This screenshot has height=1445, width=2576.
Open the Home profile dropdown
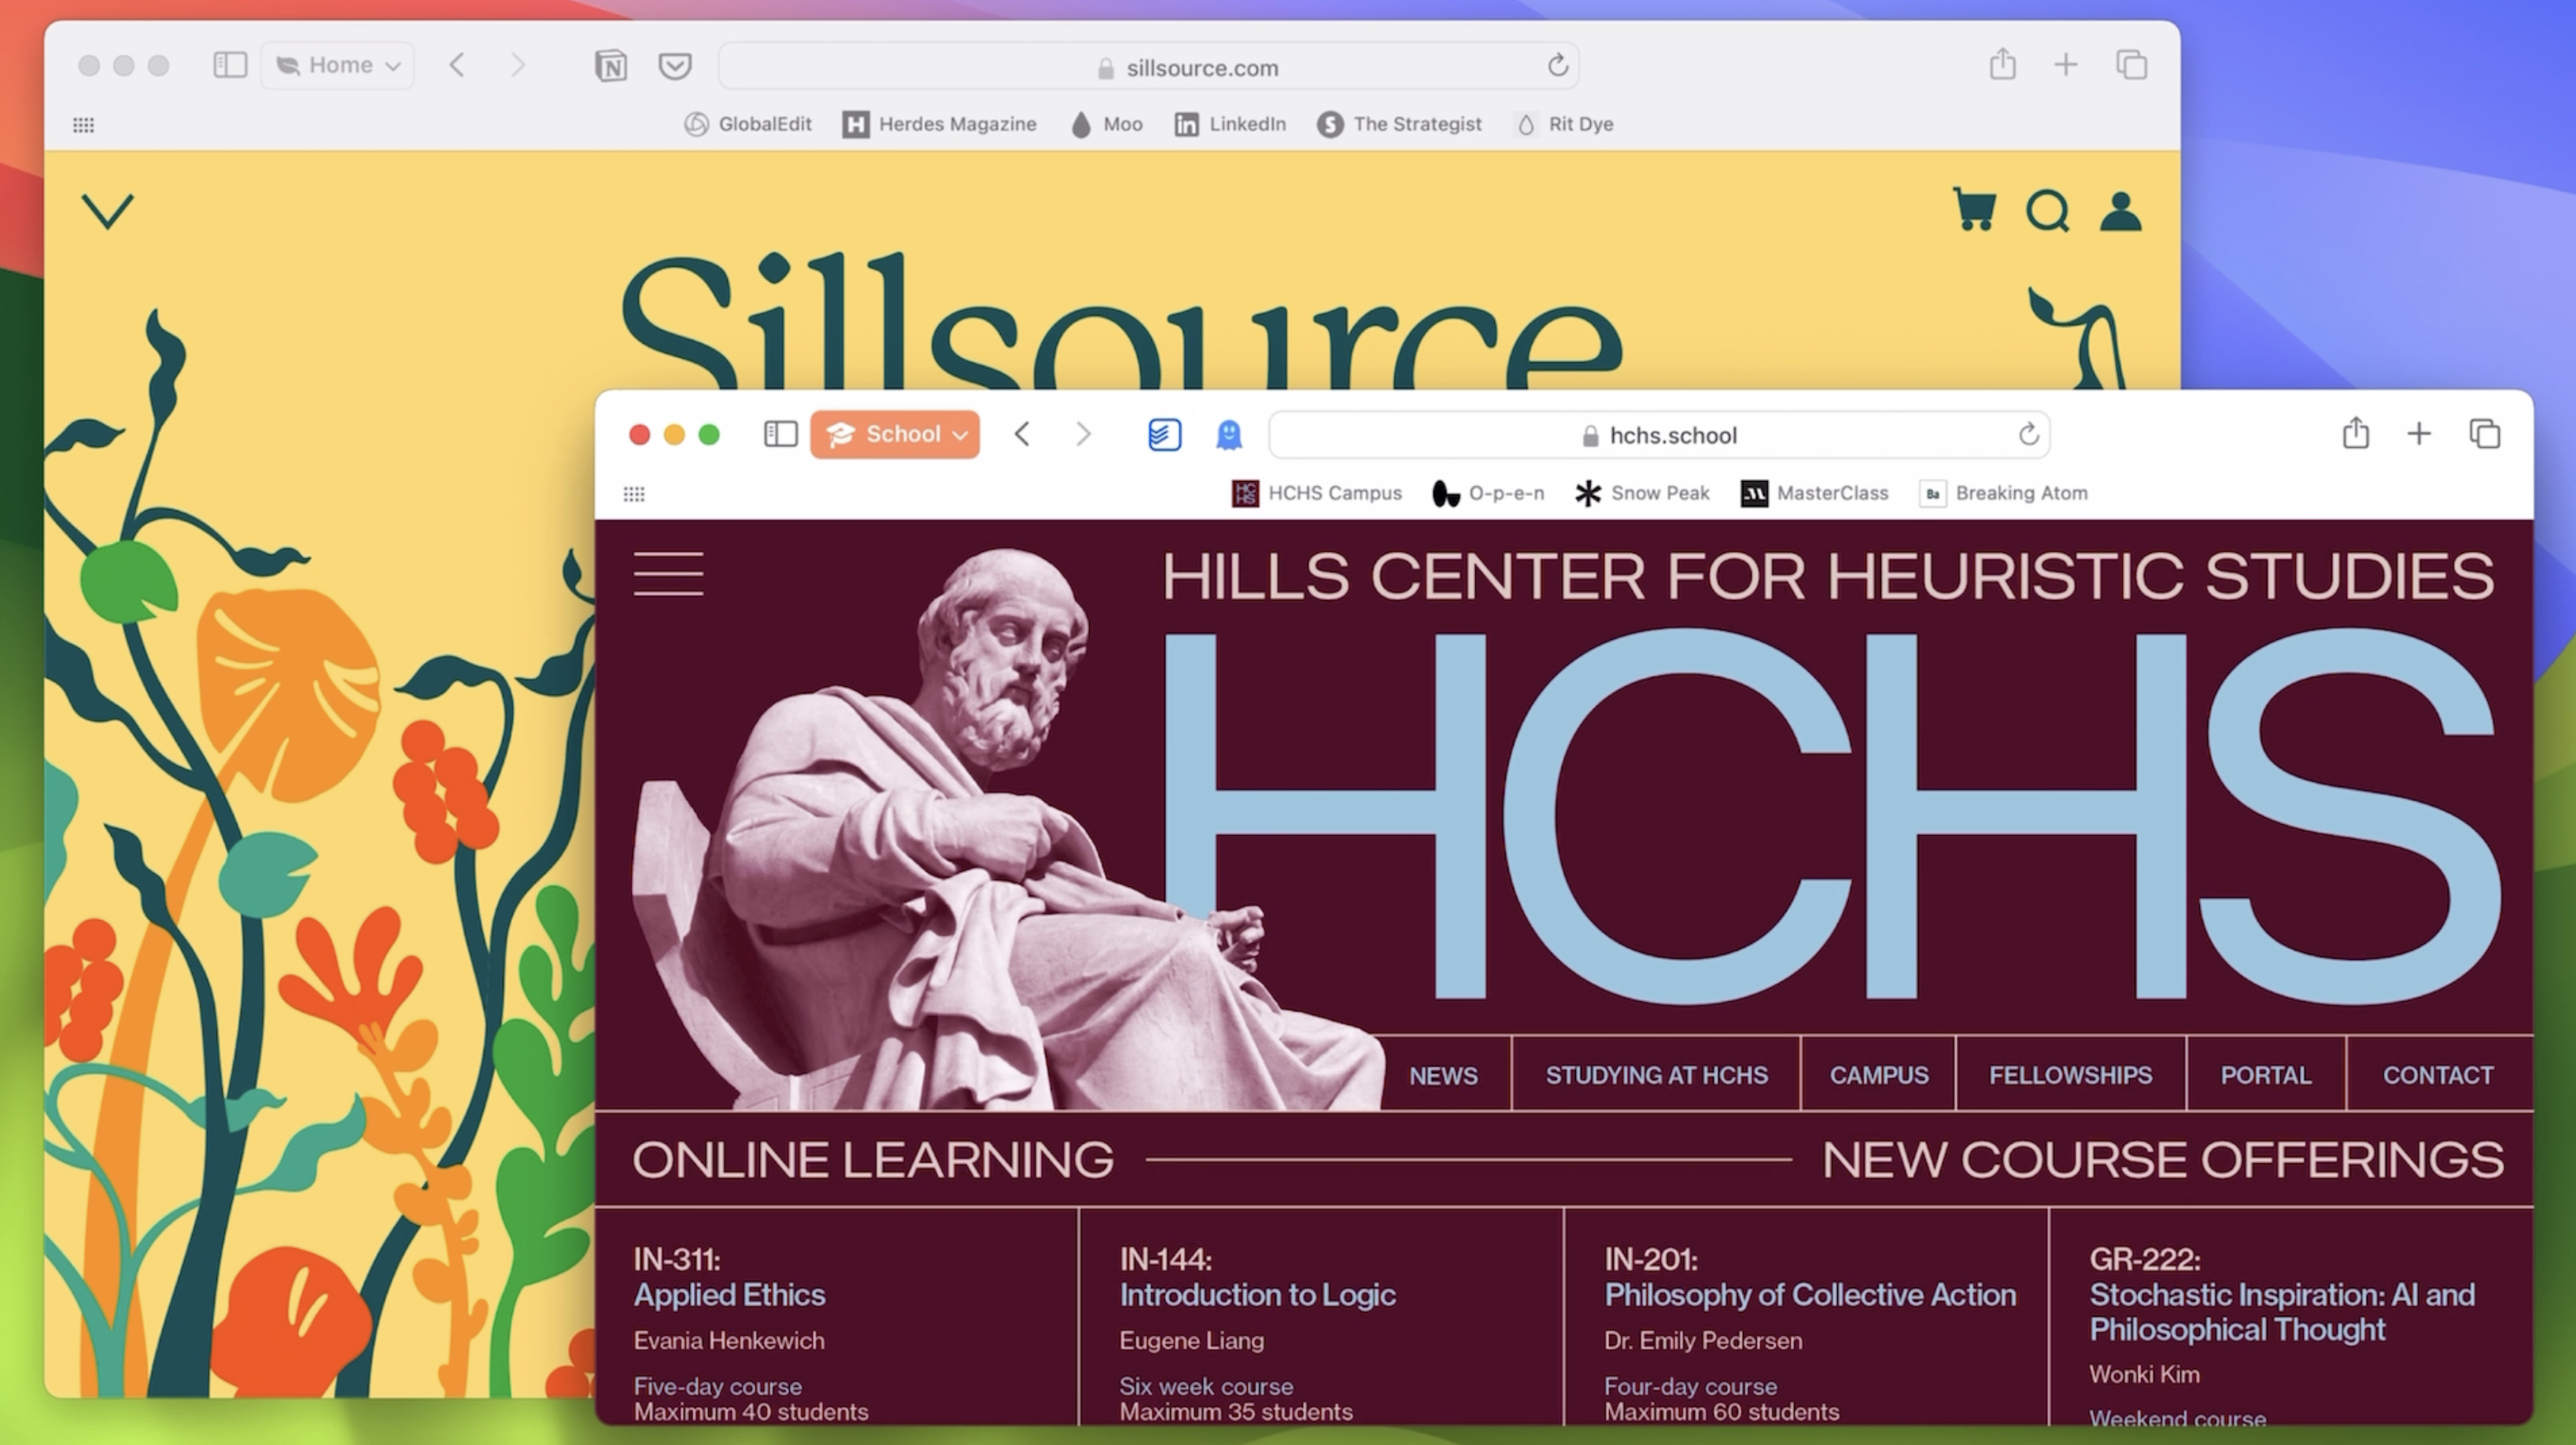click(338, 65)
